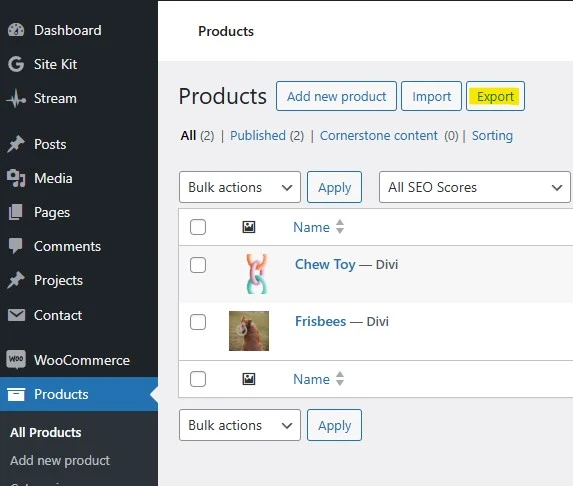The height and width of the screenshot is (486, 573).
Task: Tick the Frisbees row checkbox
Action: click(x=198, y=322)
